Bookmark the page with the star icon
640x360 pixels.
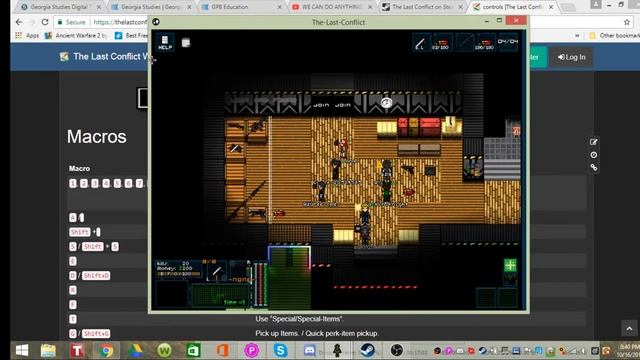[627, 22]
